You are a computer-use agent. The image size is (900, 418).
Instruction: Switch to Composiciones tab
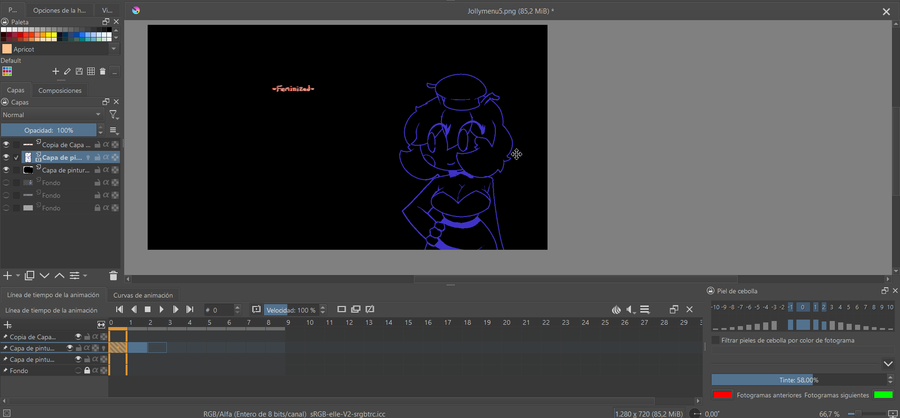pyautogui.click(x=60, y=90)
